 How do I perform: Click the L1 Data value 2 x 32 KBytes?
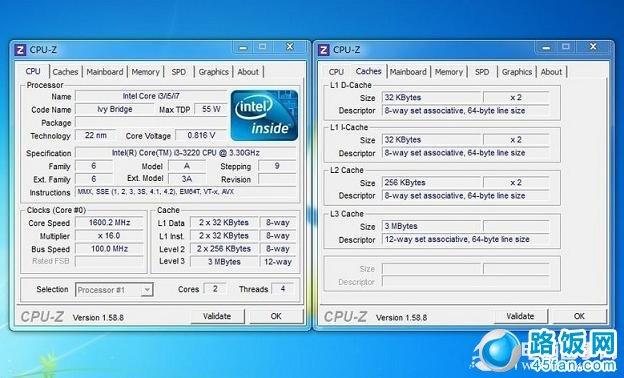pyautogui.click(x=224, y=223)
